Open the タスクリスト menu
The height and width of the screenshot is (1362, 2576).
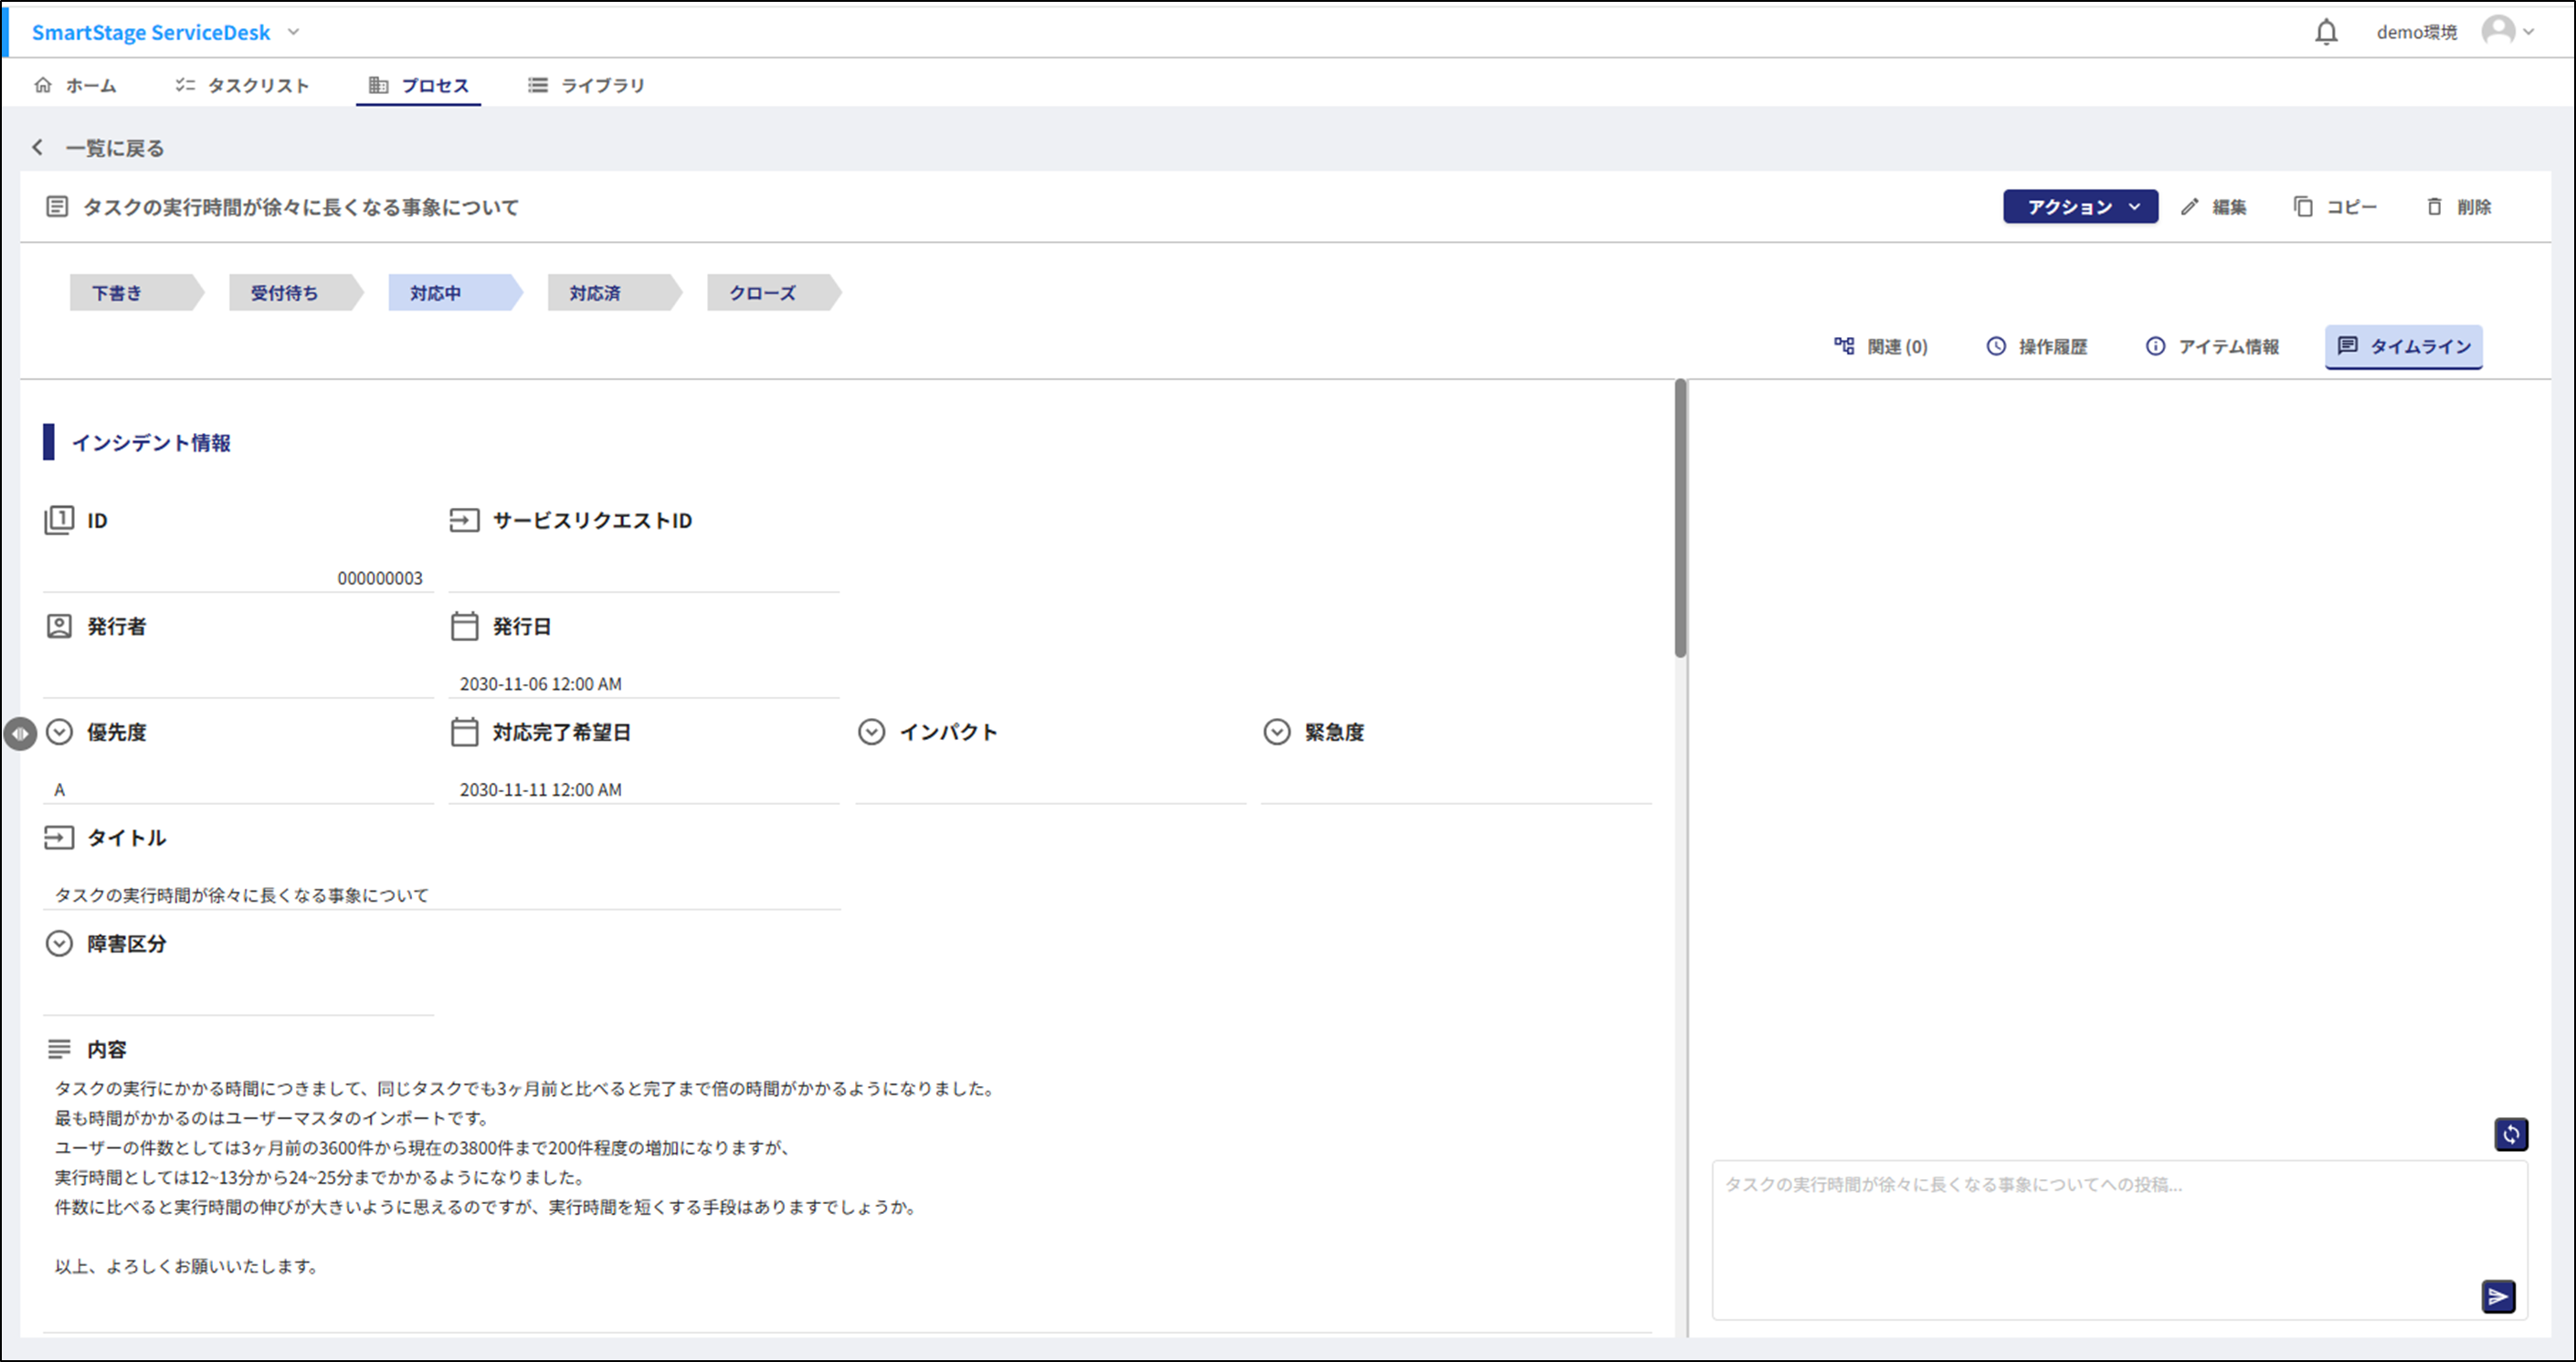pos(242,85)
